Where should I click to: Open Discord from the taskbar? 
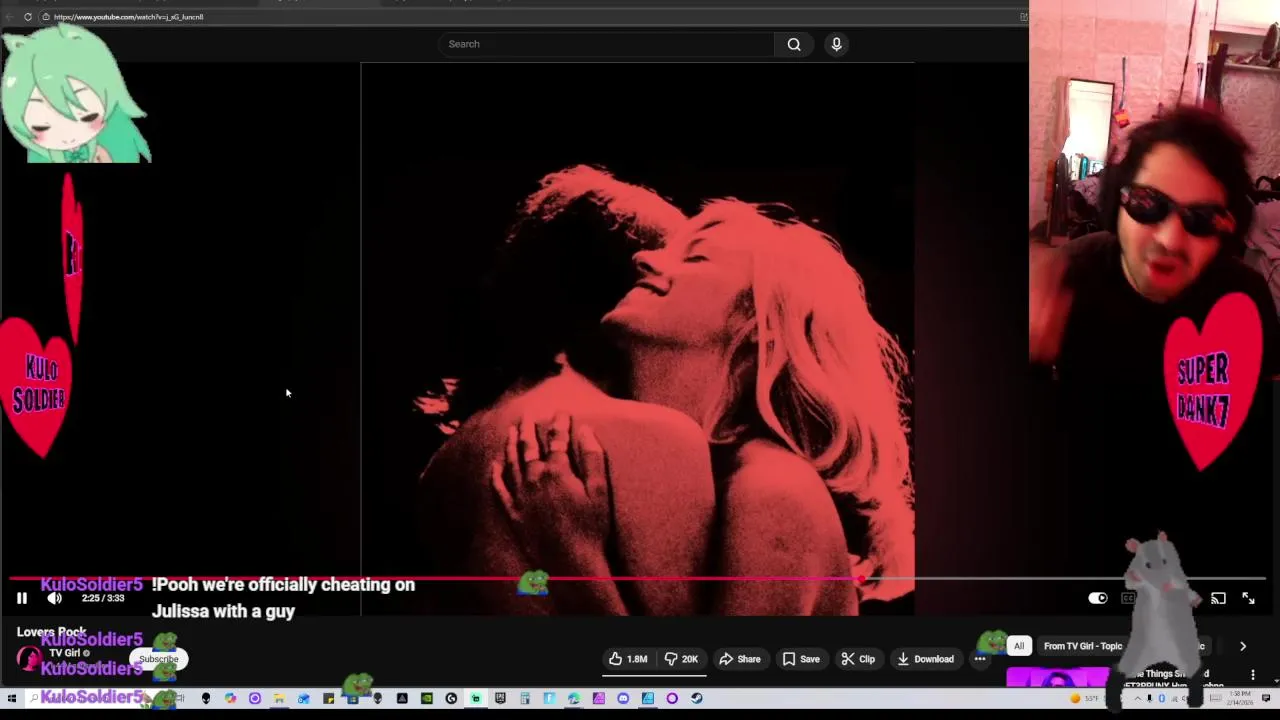click(623, 698)
